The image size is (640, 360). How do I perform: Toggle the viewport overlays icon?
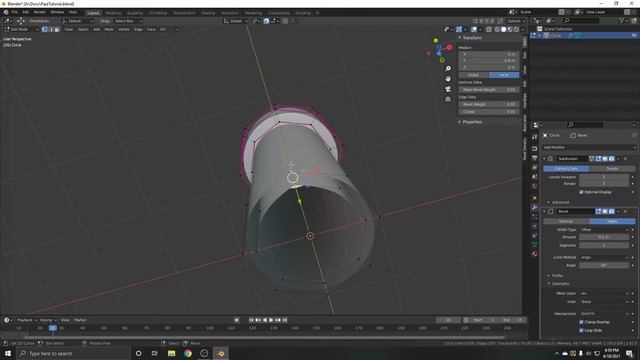point(473,29)
